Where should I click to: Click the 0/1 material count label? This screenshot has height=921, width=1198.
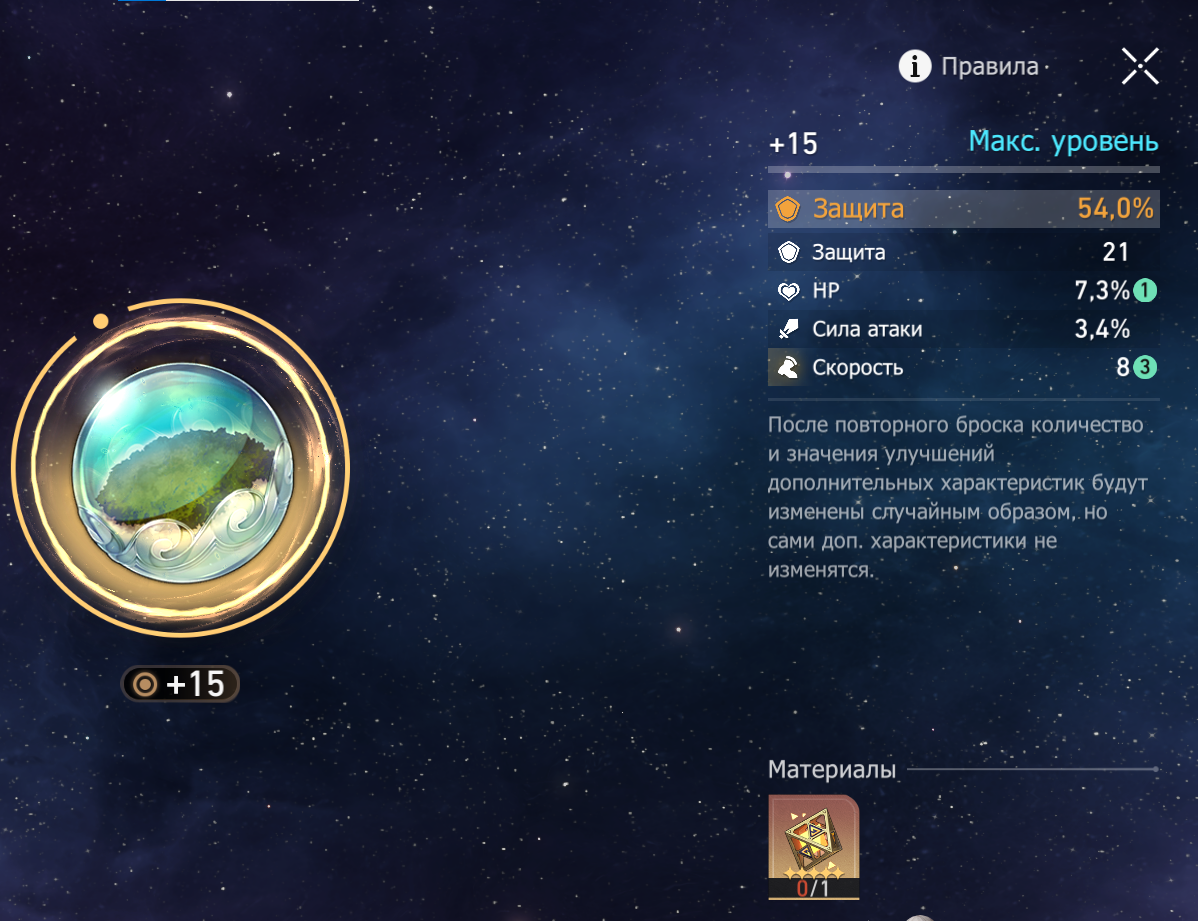pyautogui.click(x=813, y=888)
